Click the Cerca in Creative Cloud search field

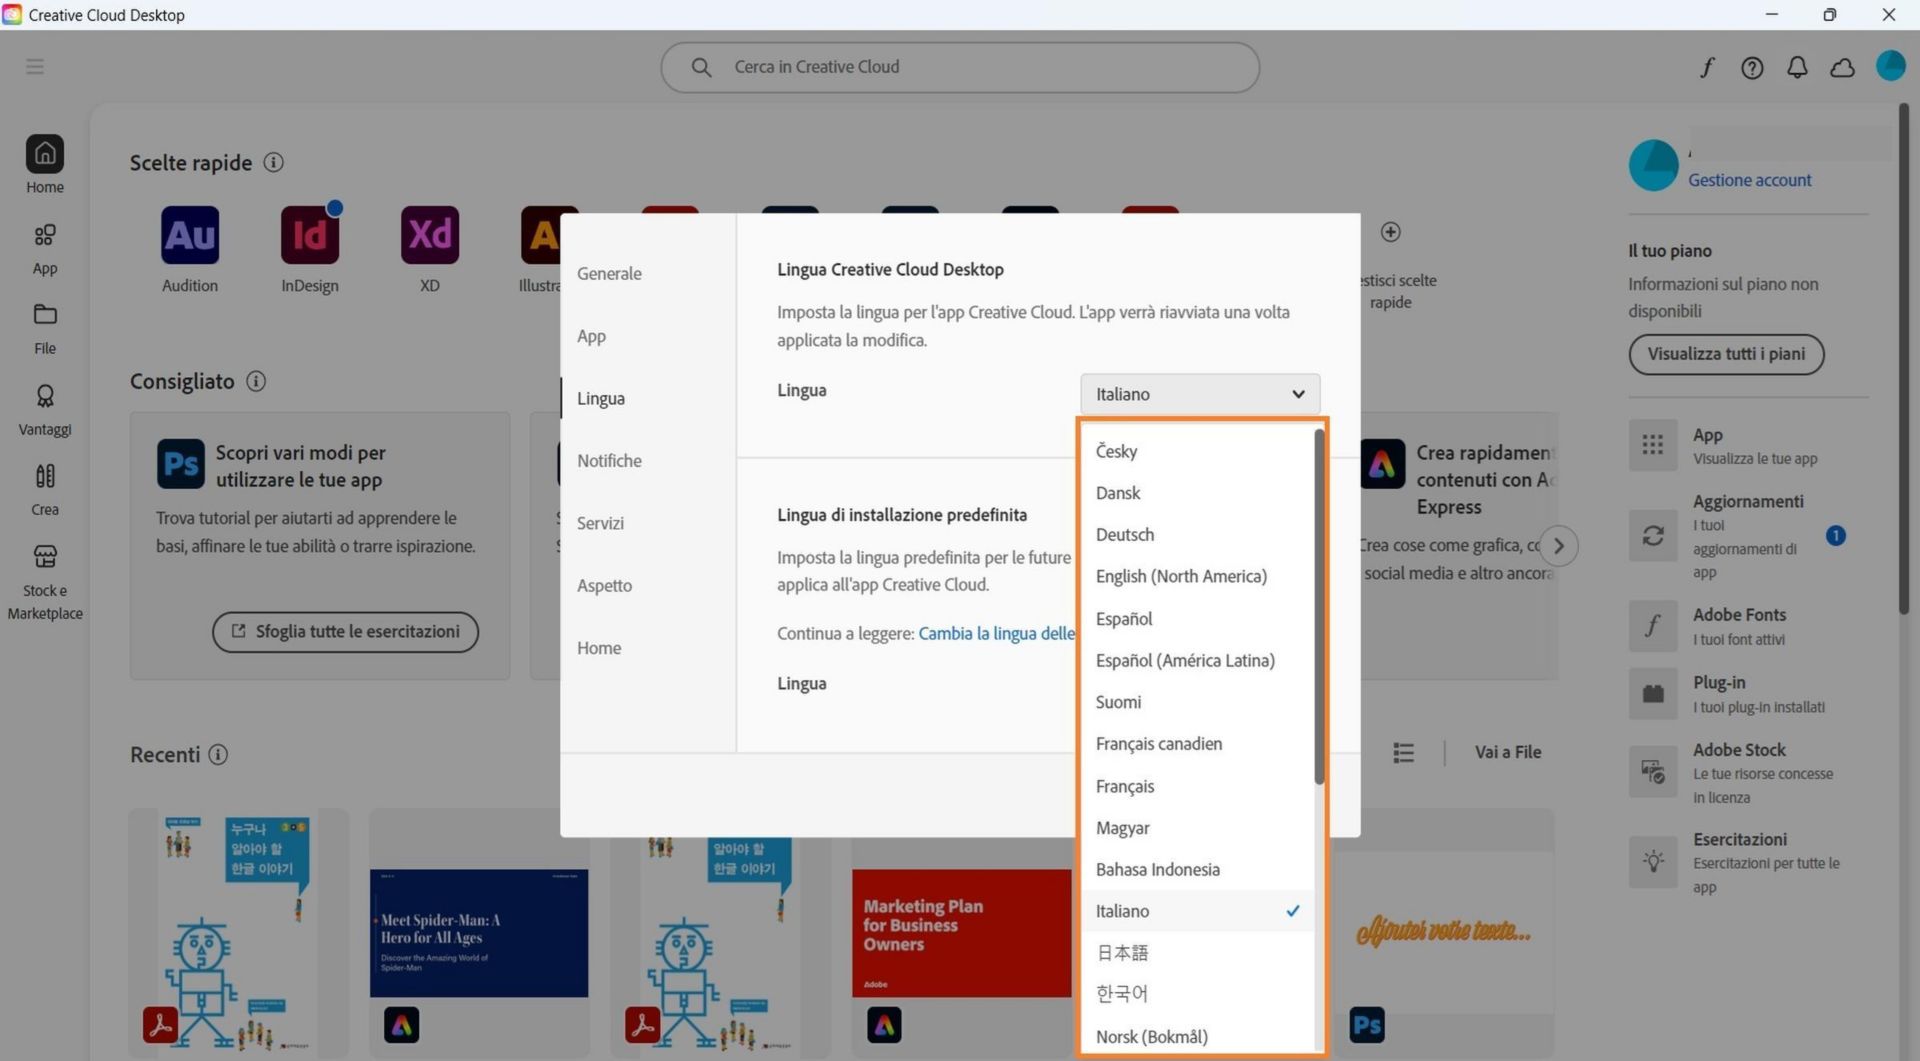click(960, 67)
